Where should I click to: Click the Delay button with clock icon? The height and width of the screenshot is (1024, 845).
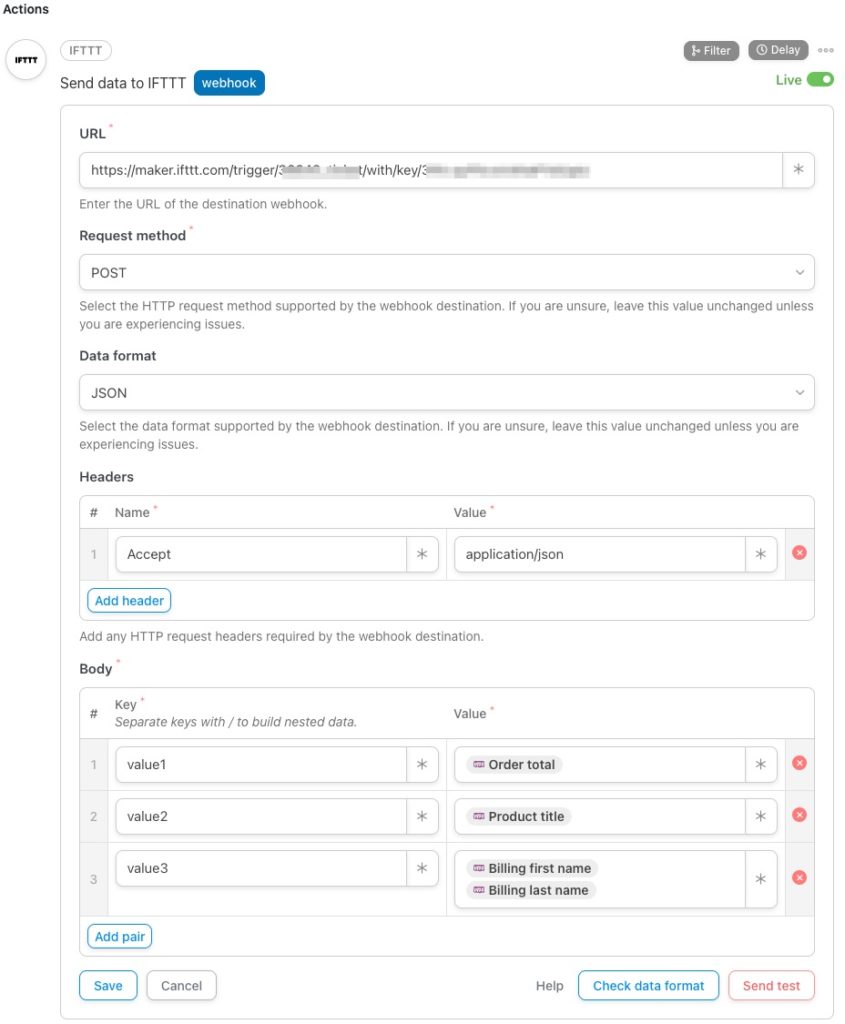778,50
